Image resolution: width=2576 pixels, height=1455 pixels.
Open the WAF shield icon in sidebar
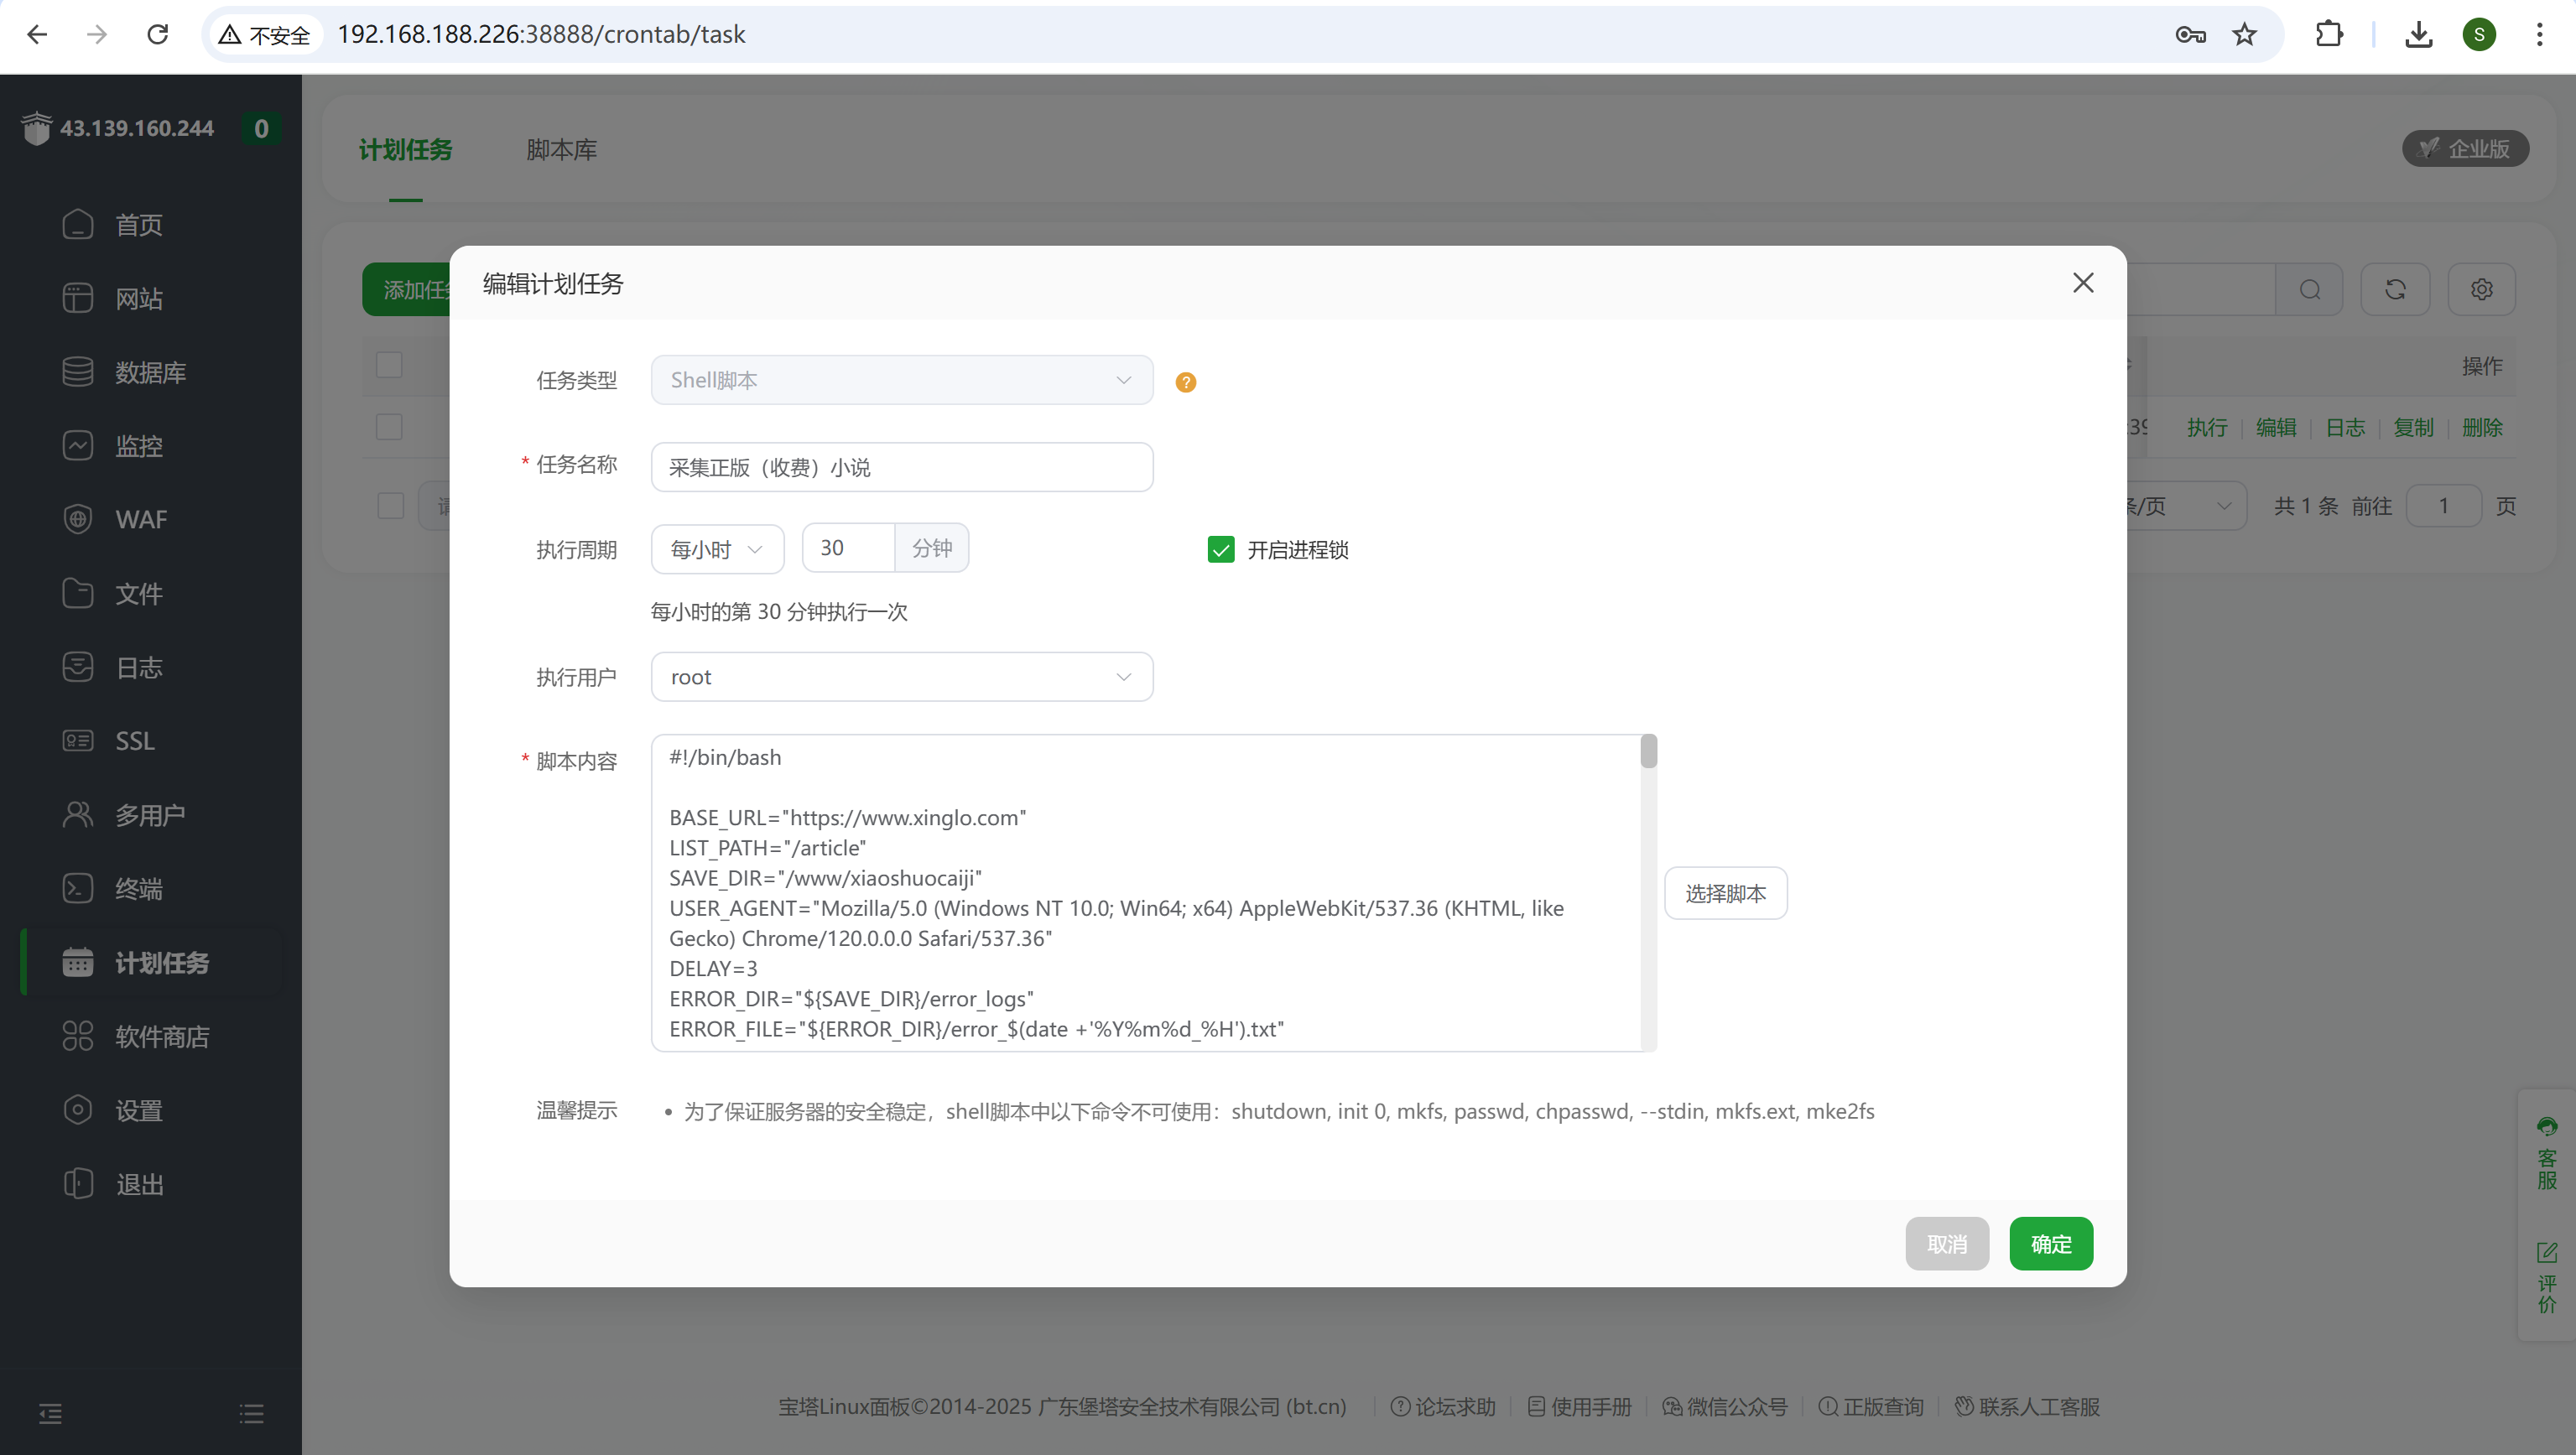78,519
